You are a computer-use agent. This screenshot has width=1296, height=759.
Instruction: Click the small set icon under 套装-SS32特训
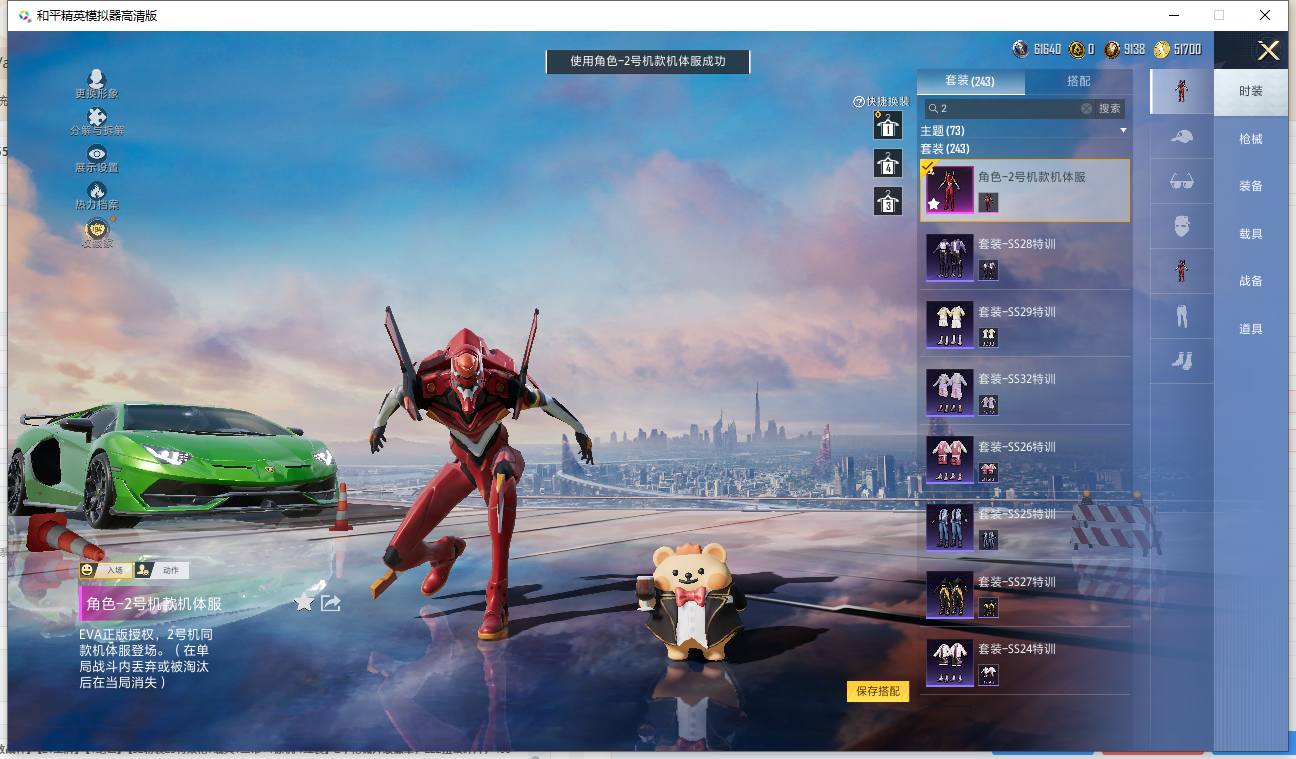(988, 405)
